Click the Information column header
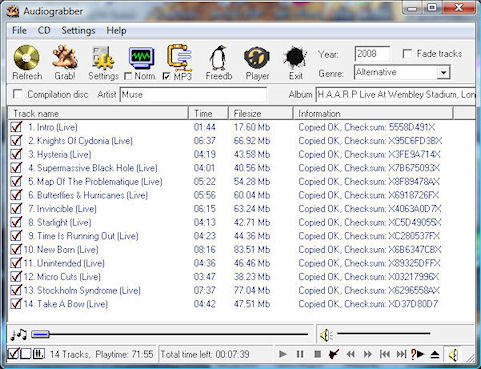 pyautogui.click(x=373, y=113)
